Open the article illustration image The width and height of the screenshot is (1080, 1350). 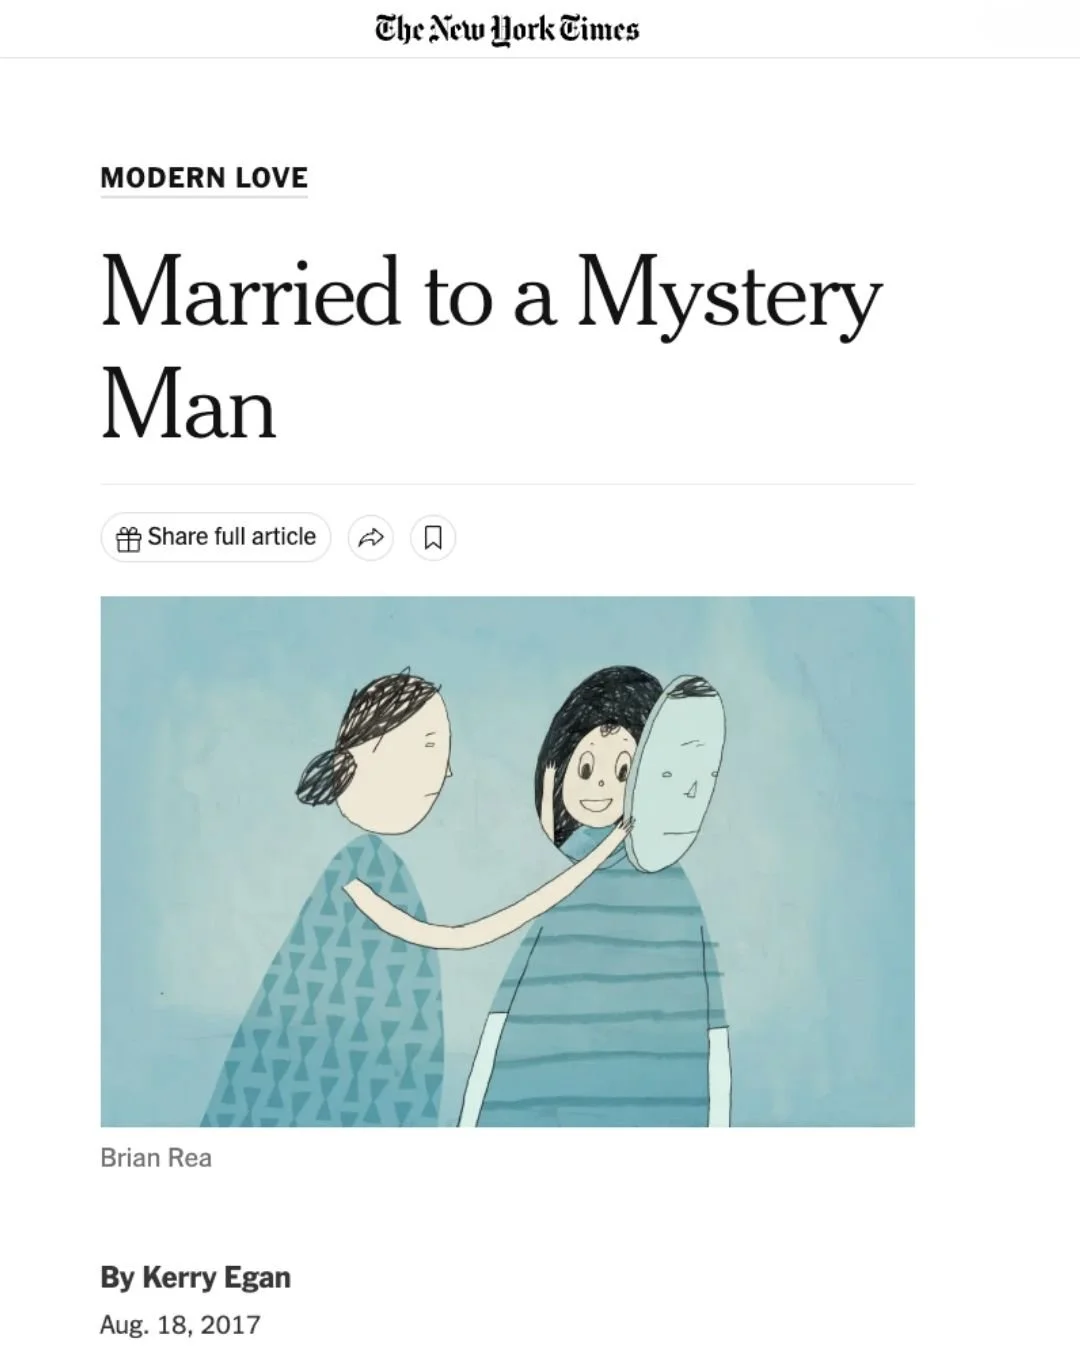coord(507,861)
